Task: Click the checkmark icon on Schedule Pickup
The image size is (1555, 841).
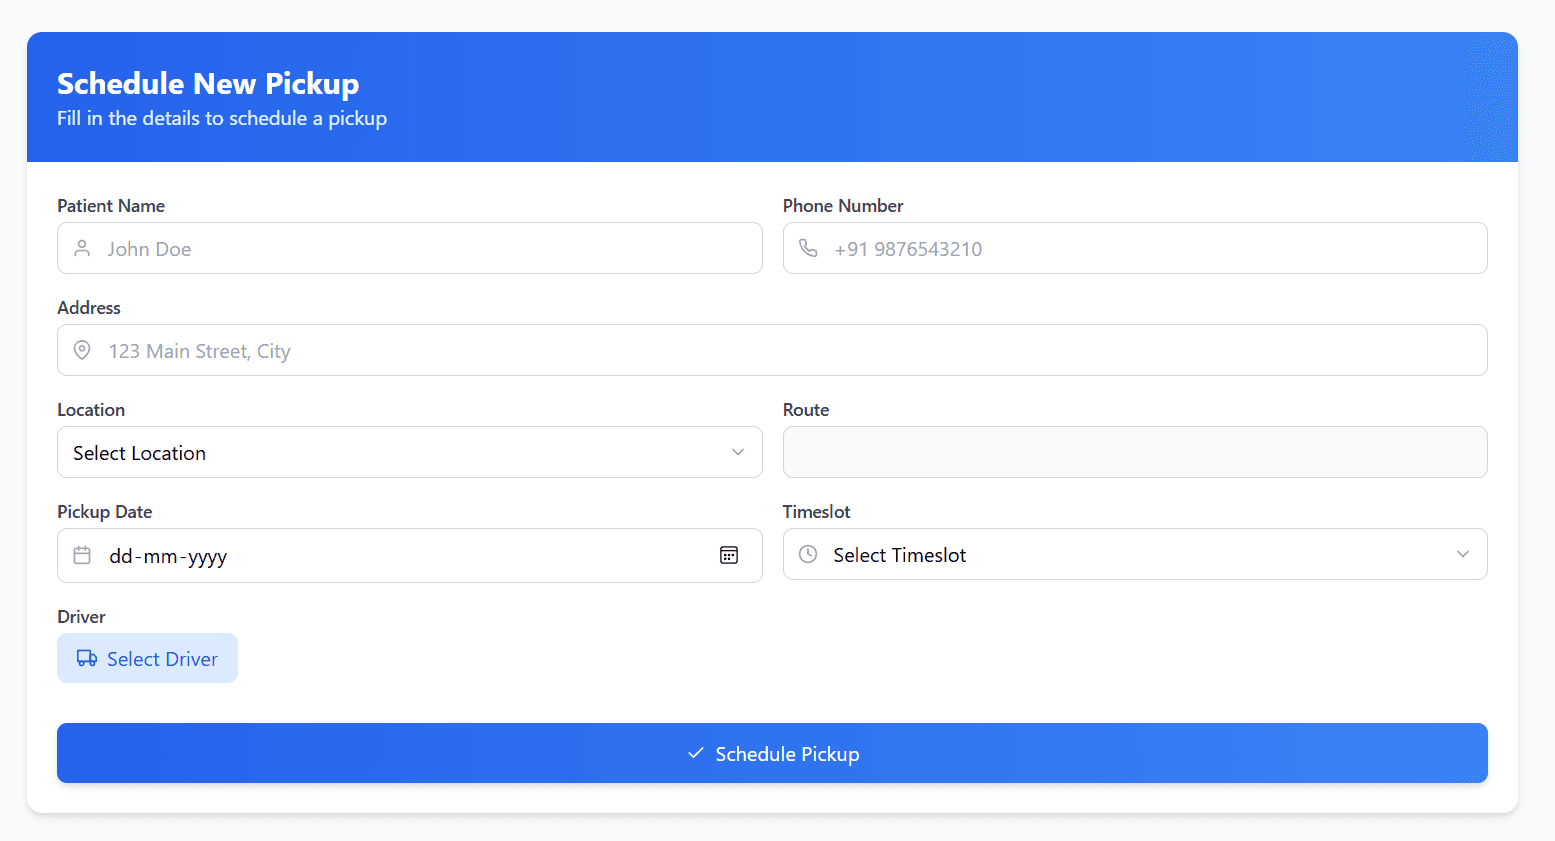Action: (x=694, y=753)
